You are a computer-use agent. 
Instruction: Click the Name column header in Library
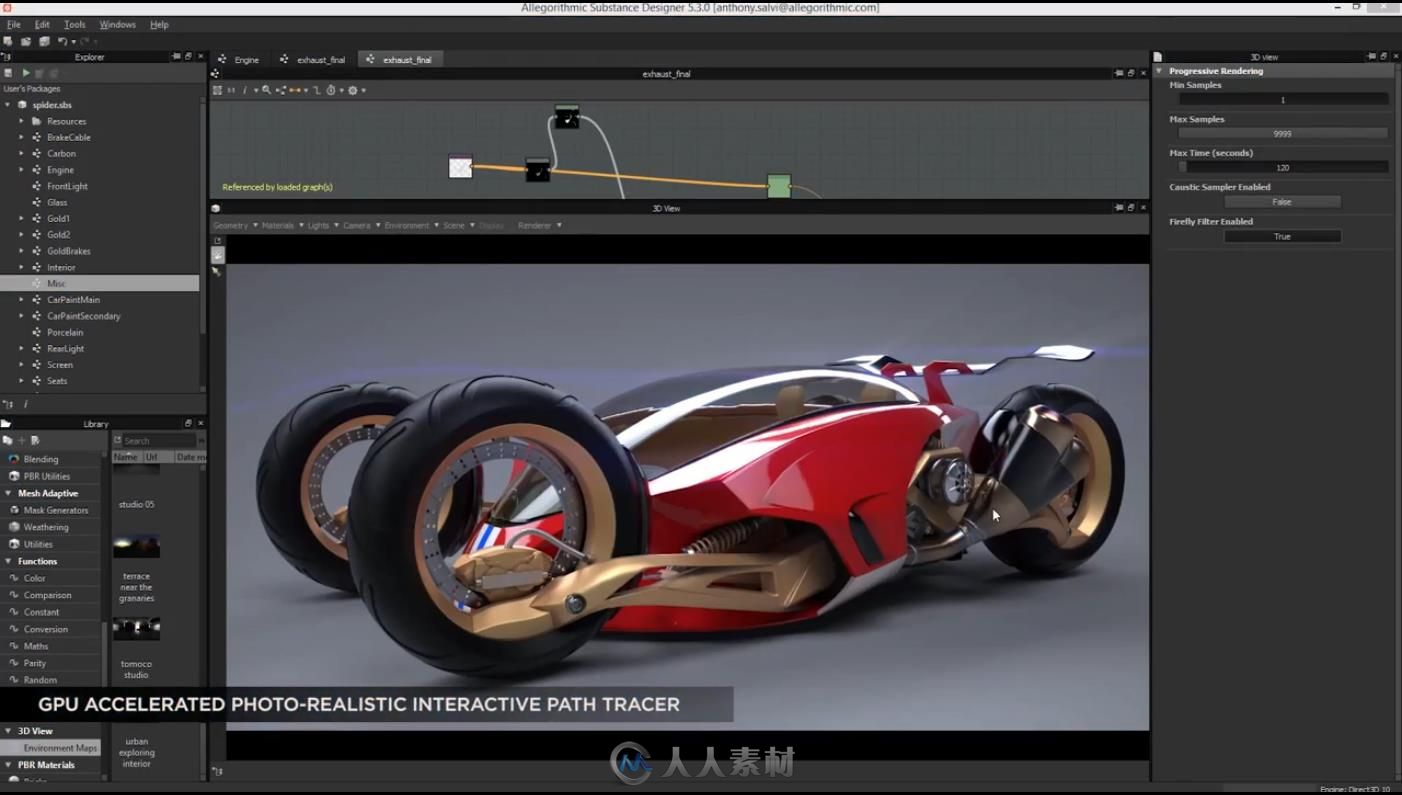pos(126,457)
